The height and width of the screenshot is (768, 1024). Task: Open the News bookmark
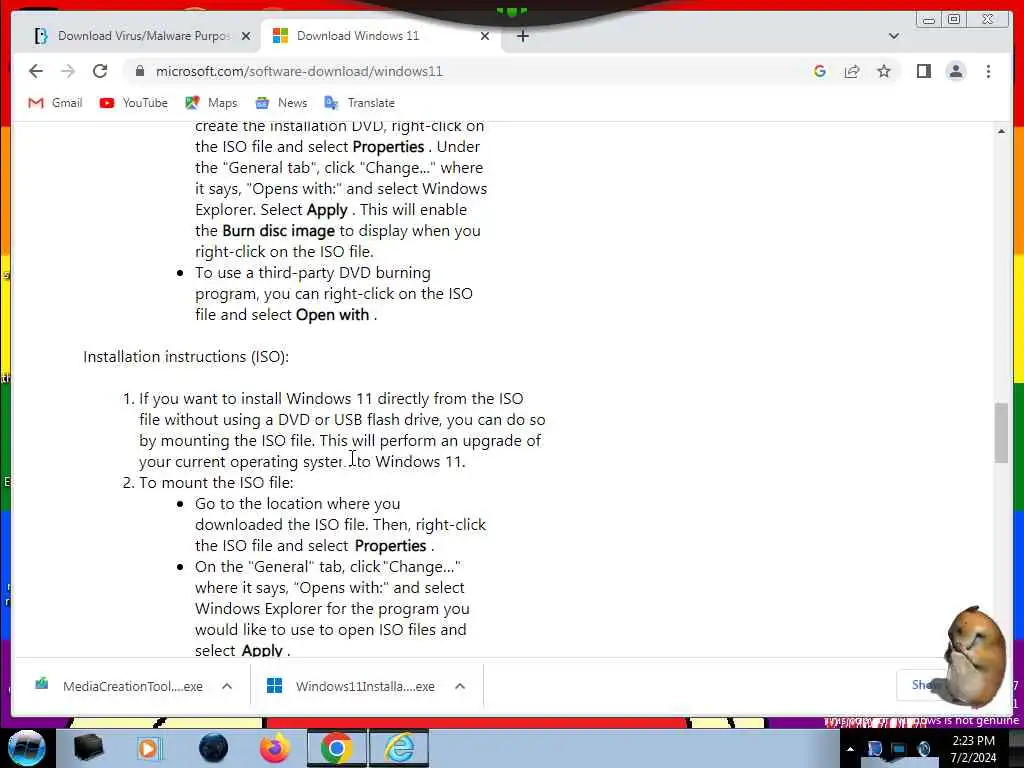281,103
